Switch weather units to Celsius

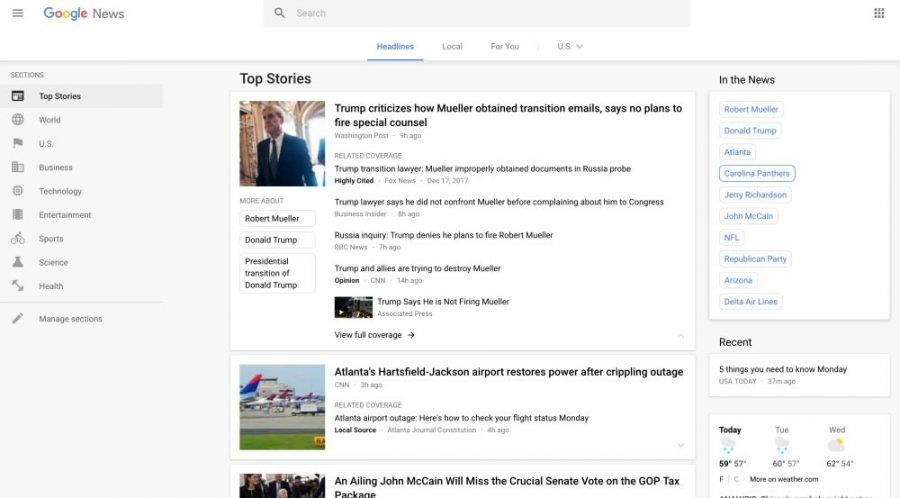coord(737,479)
